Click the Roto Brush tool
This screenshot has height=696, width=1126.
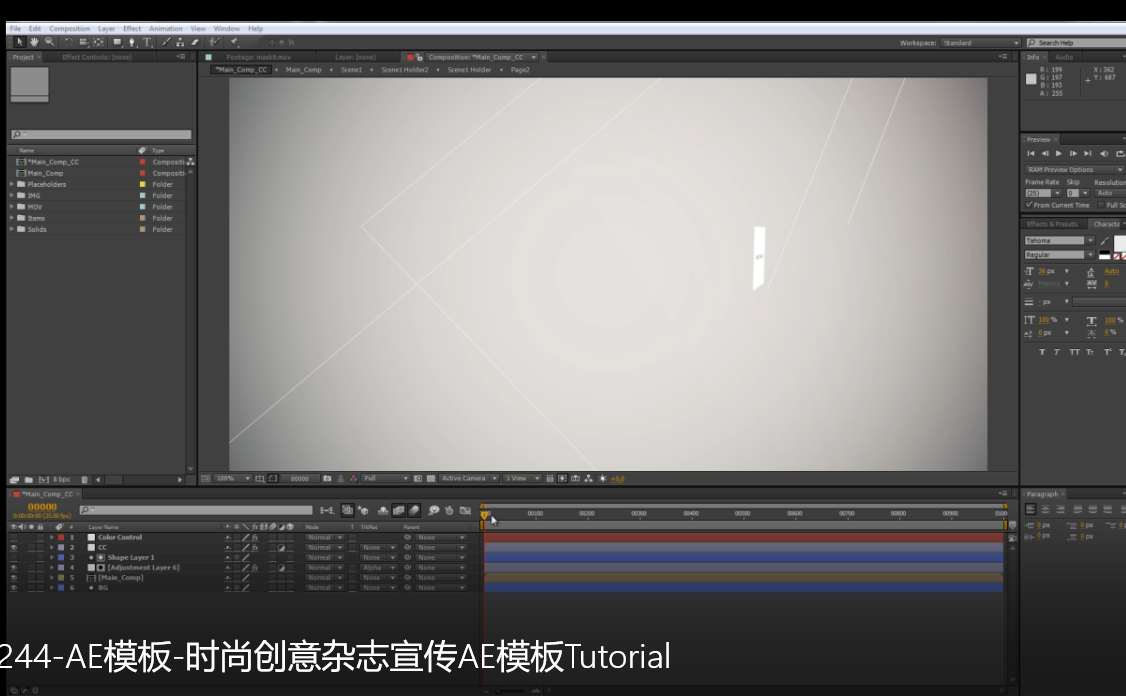[214, 42]
